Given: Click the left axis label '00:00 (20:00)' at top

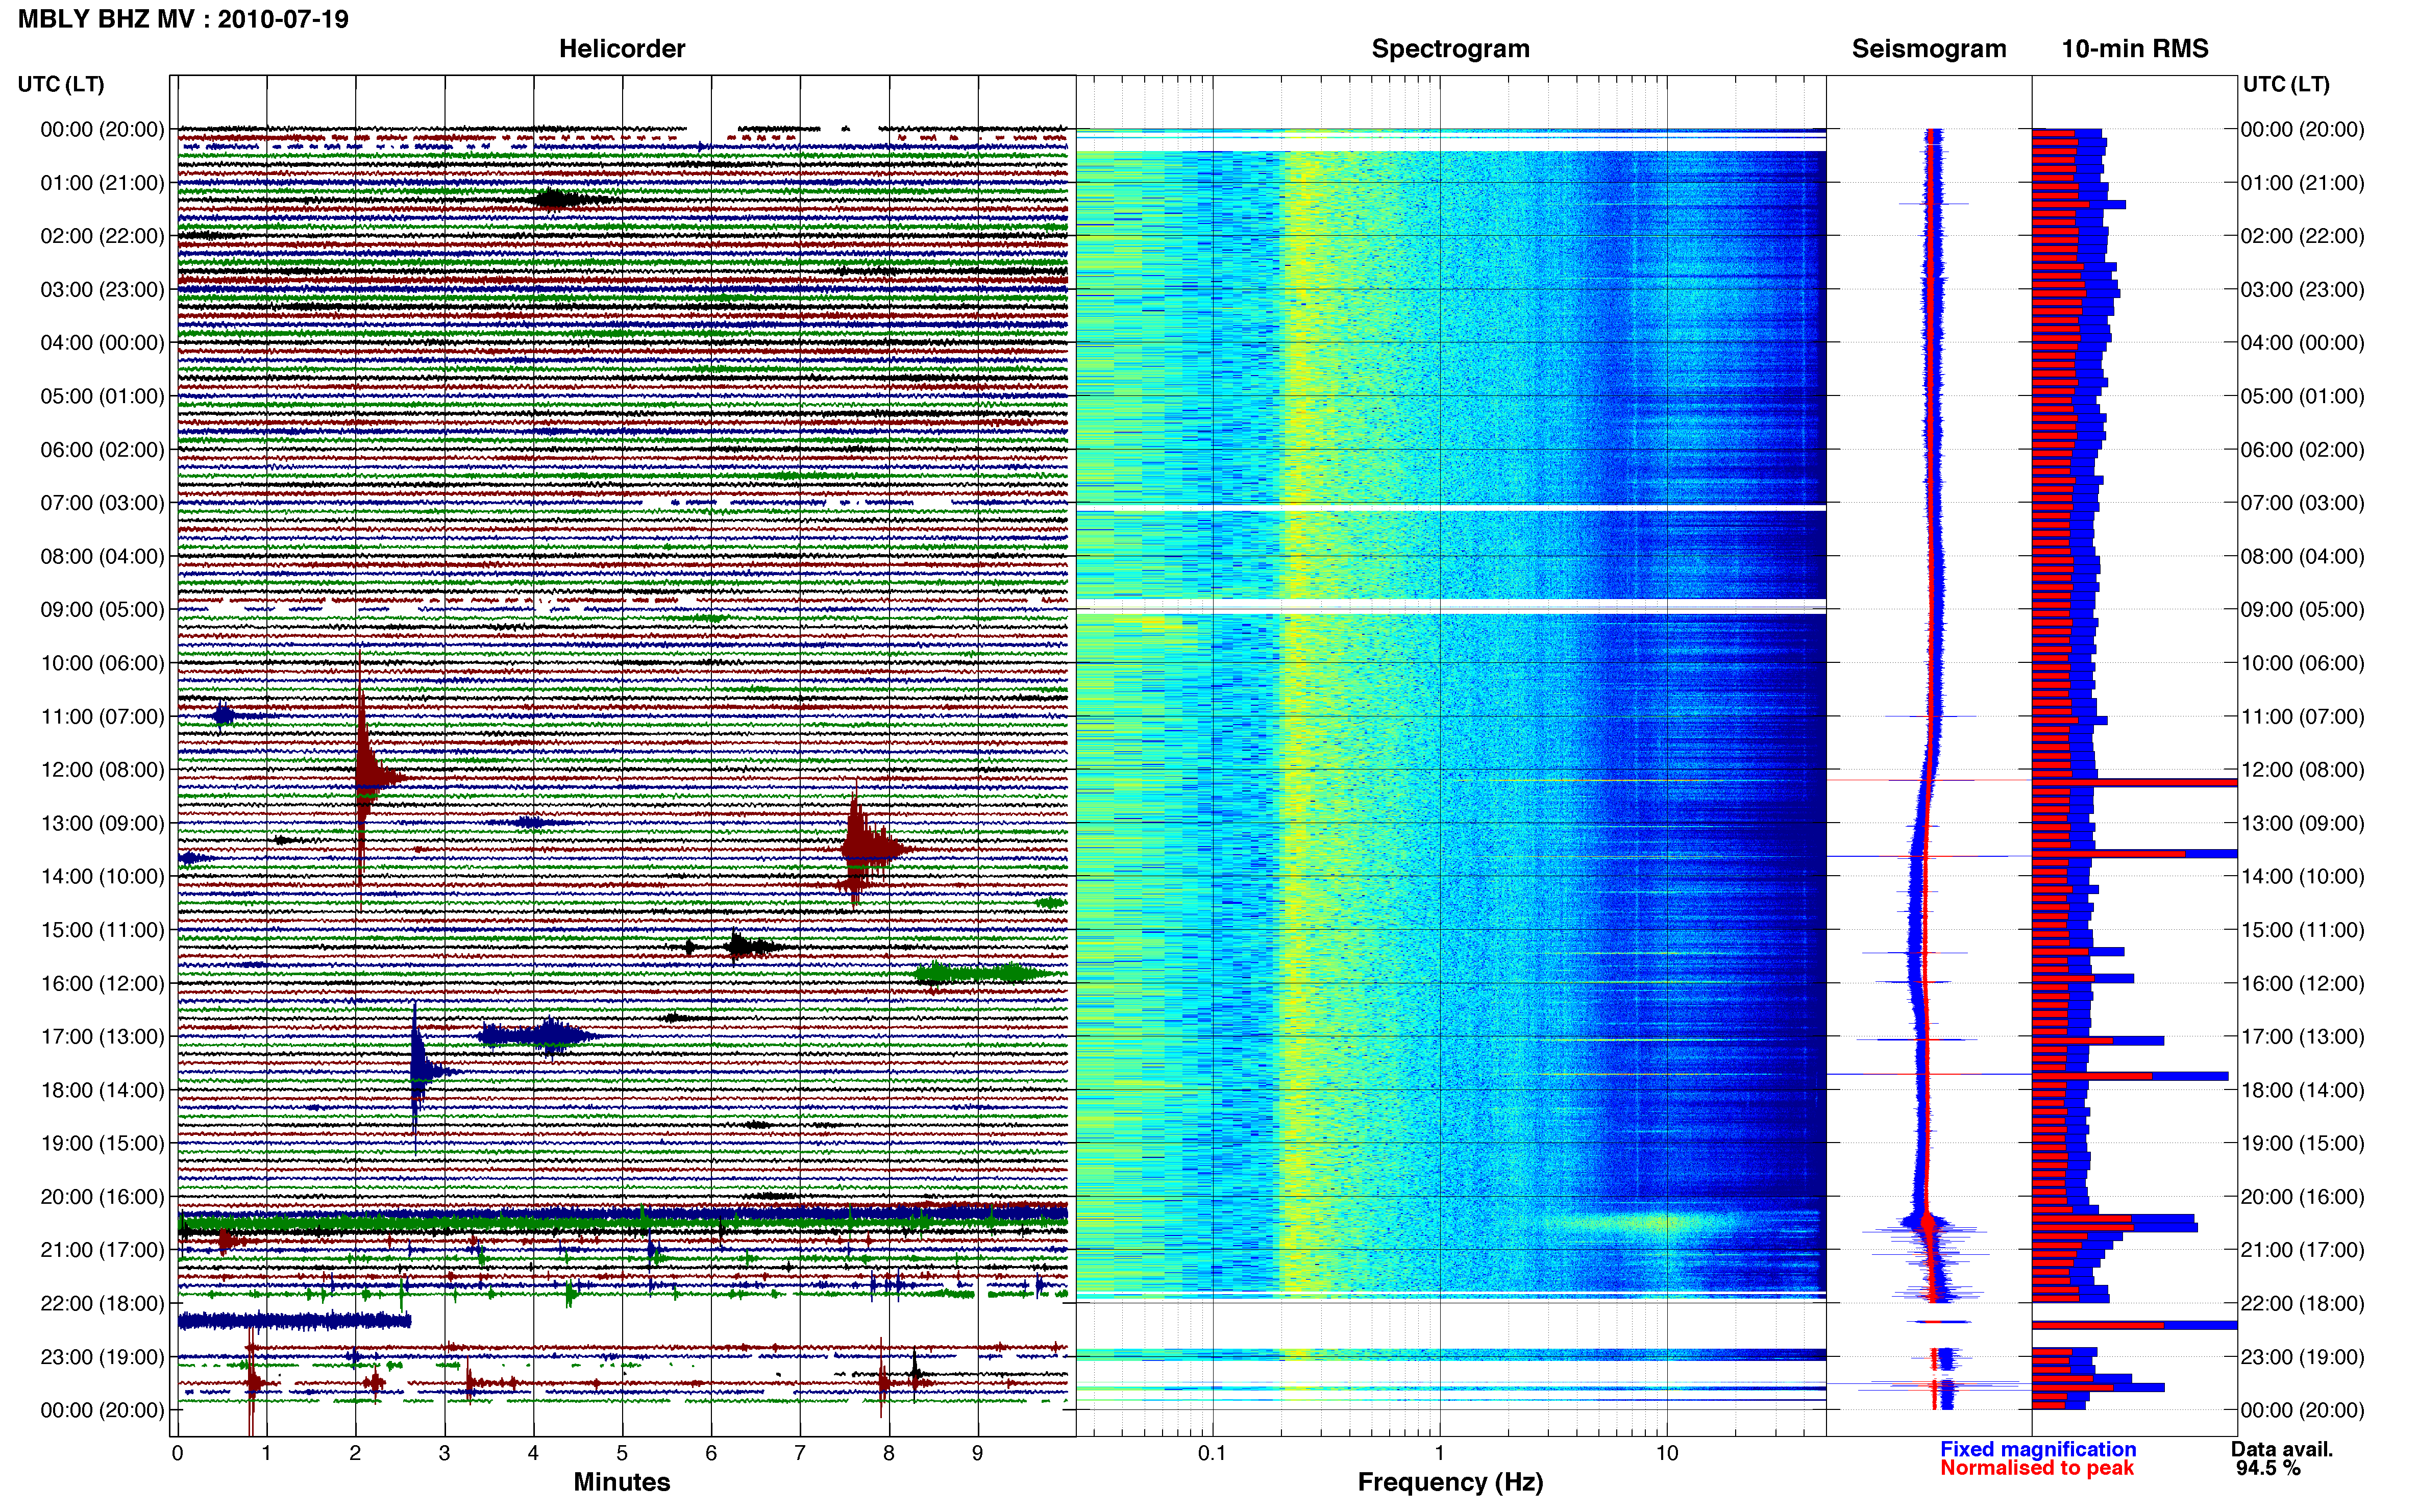Looking at the screenshot, I should [x=102, y=129].
